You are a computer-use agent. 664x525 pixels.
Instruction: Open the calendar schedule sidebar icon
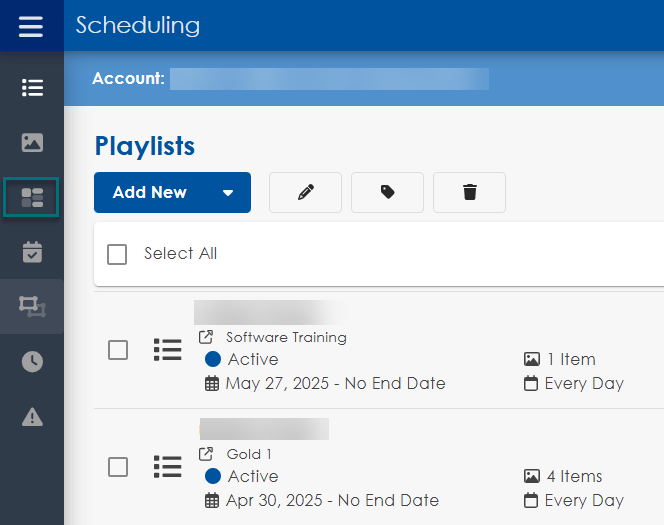pyautogui.click(x=32, y=252)
